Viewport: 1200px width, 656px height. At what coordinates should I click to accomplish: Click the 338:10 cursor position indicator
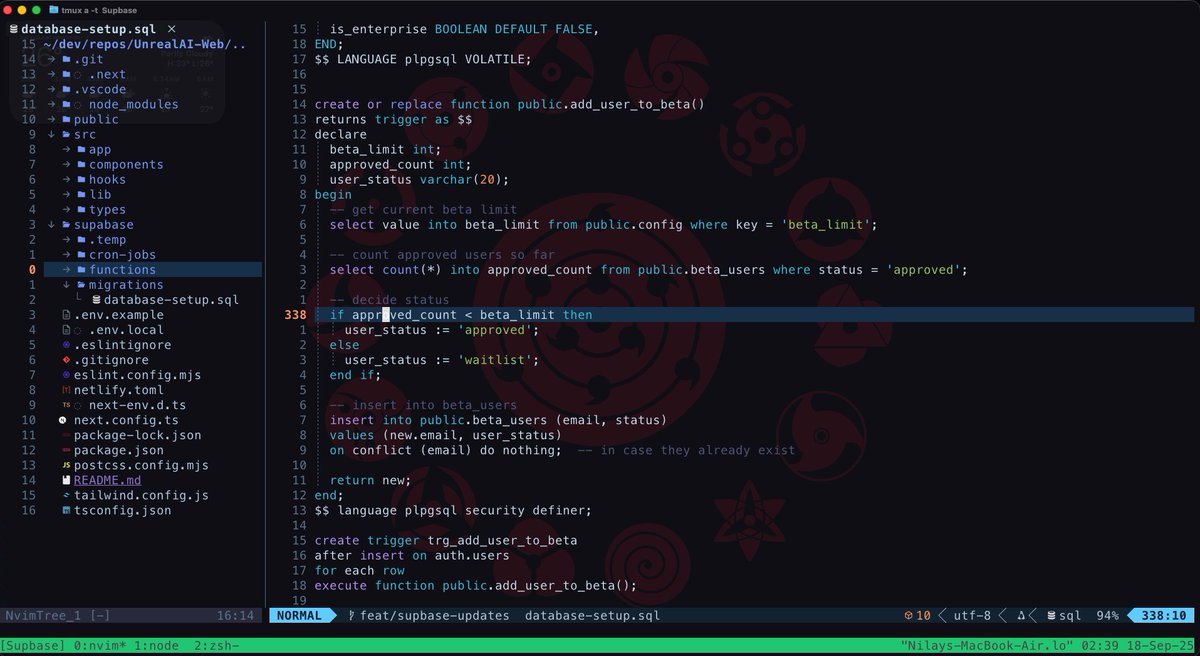click(x=1163, y=616)
